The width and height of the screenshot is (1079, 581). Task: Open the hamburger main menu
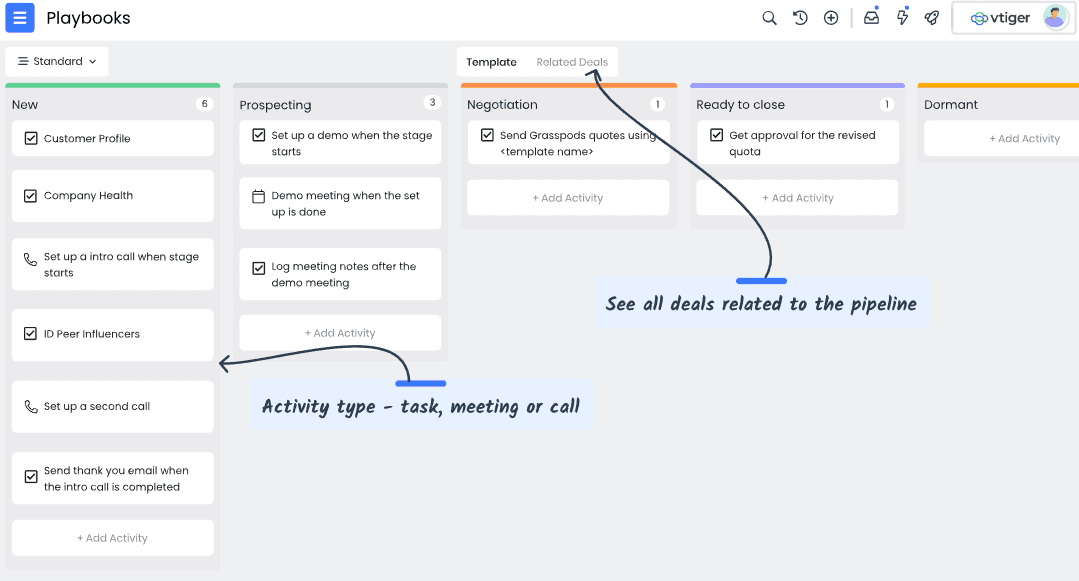pyautogui.click(x=20, y=18)
